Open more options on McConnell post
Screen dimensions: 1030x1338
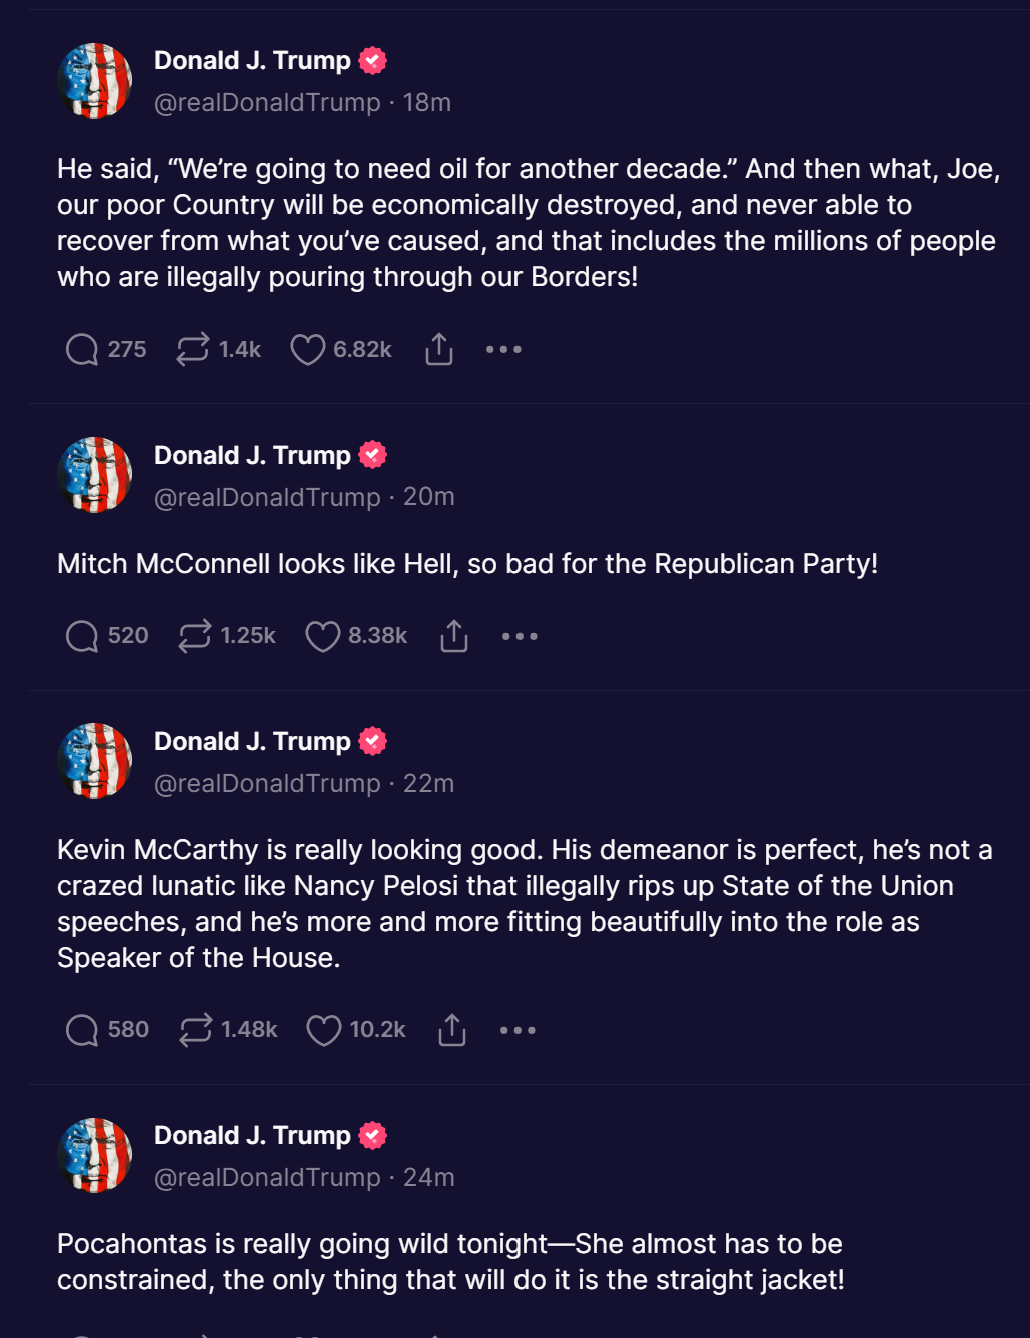tap(520, 636)
